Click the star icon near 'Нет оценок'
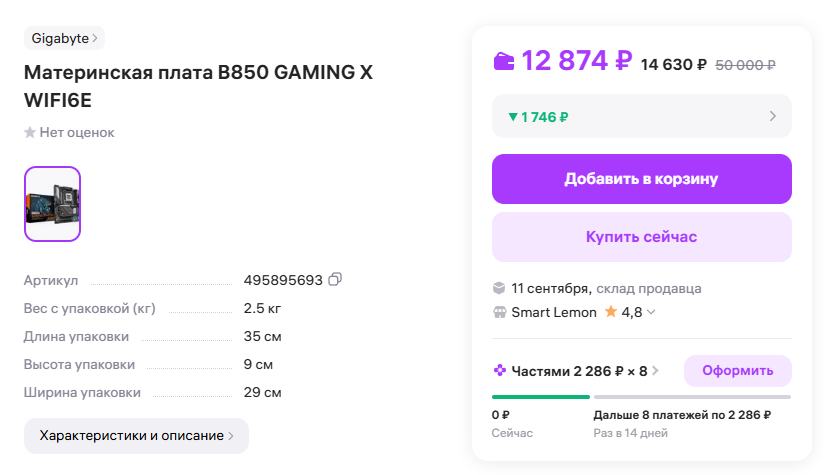This screenshot has height=475, width=824. tap(30, 132)
